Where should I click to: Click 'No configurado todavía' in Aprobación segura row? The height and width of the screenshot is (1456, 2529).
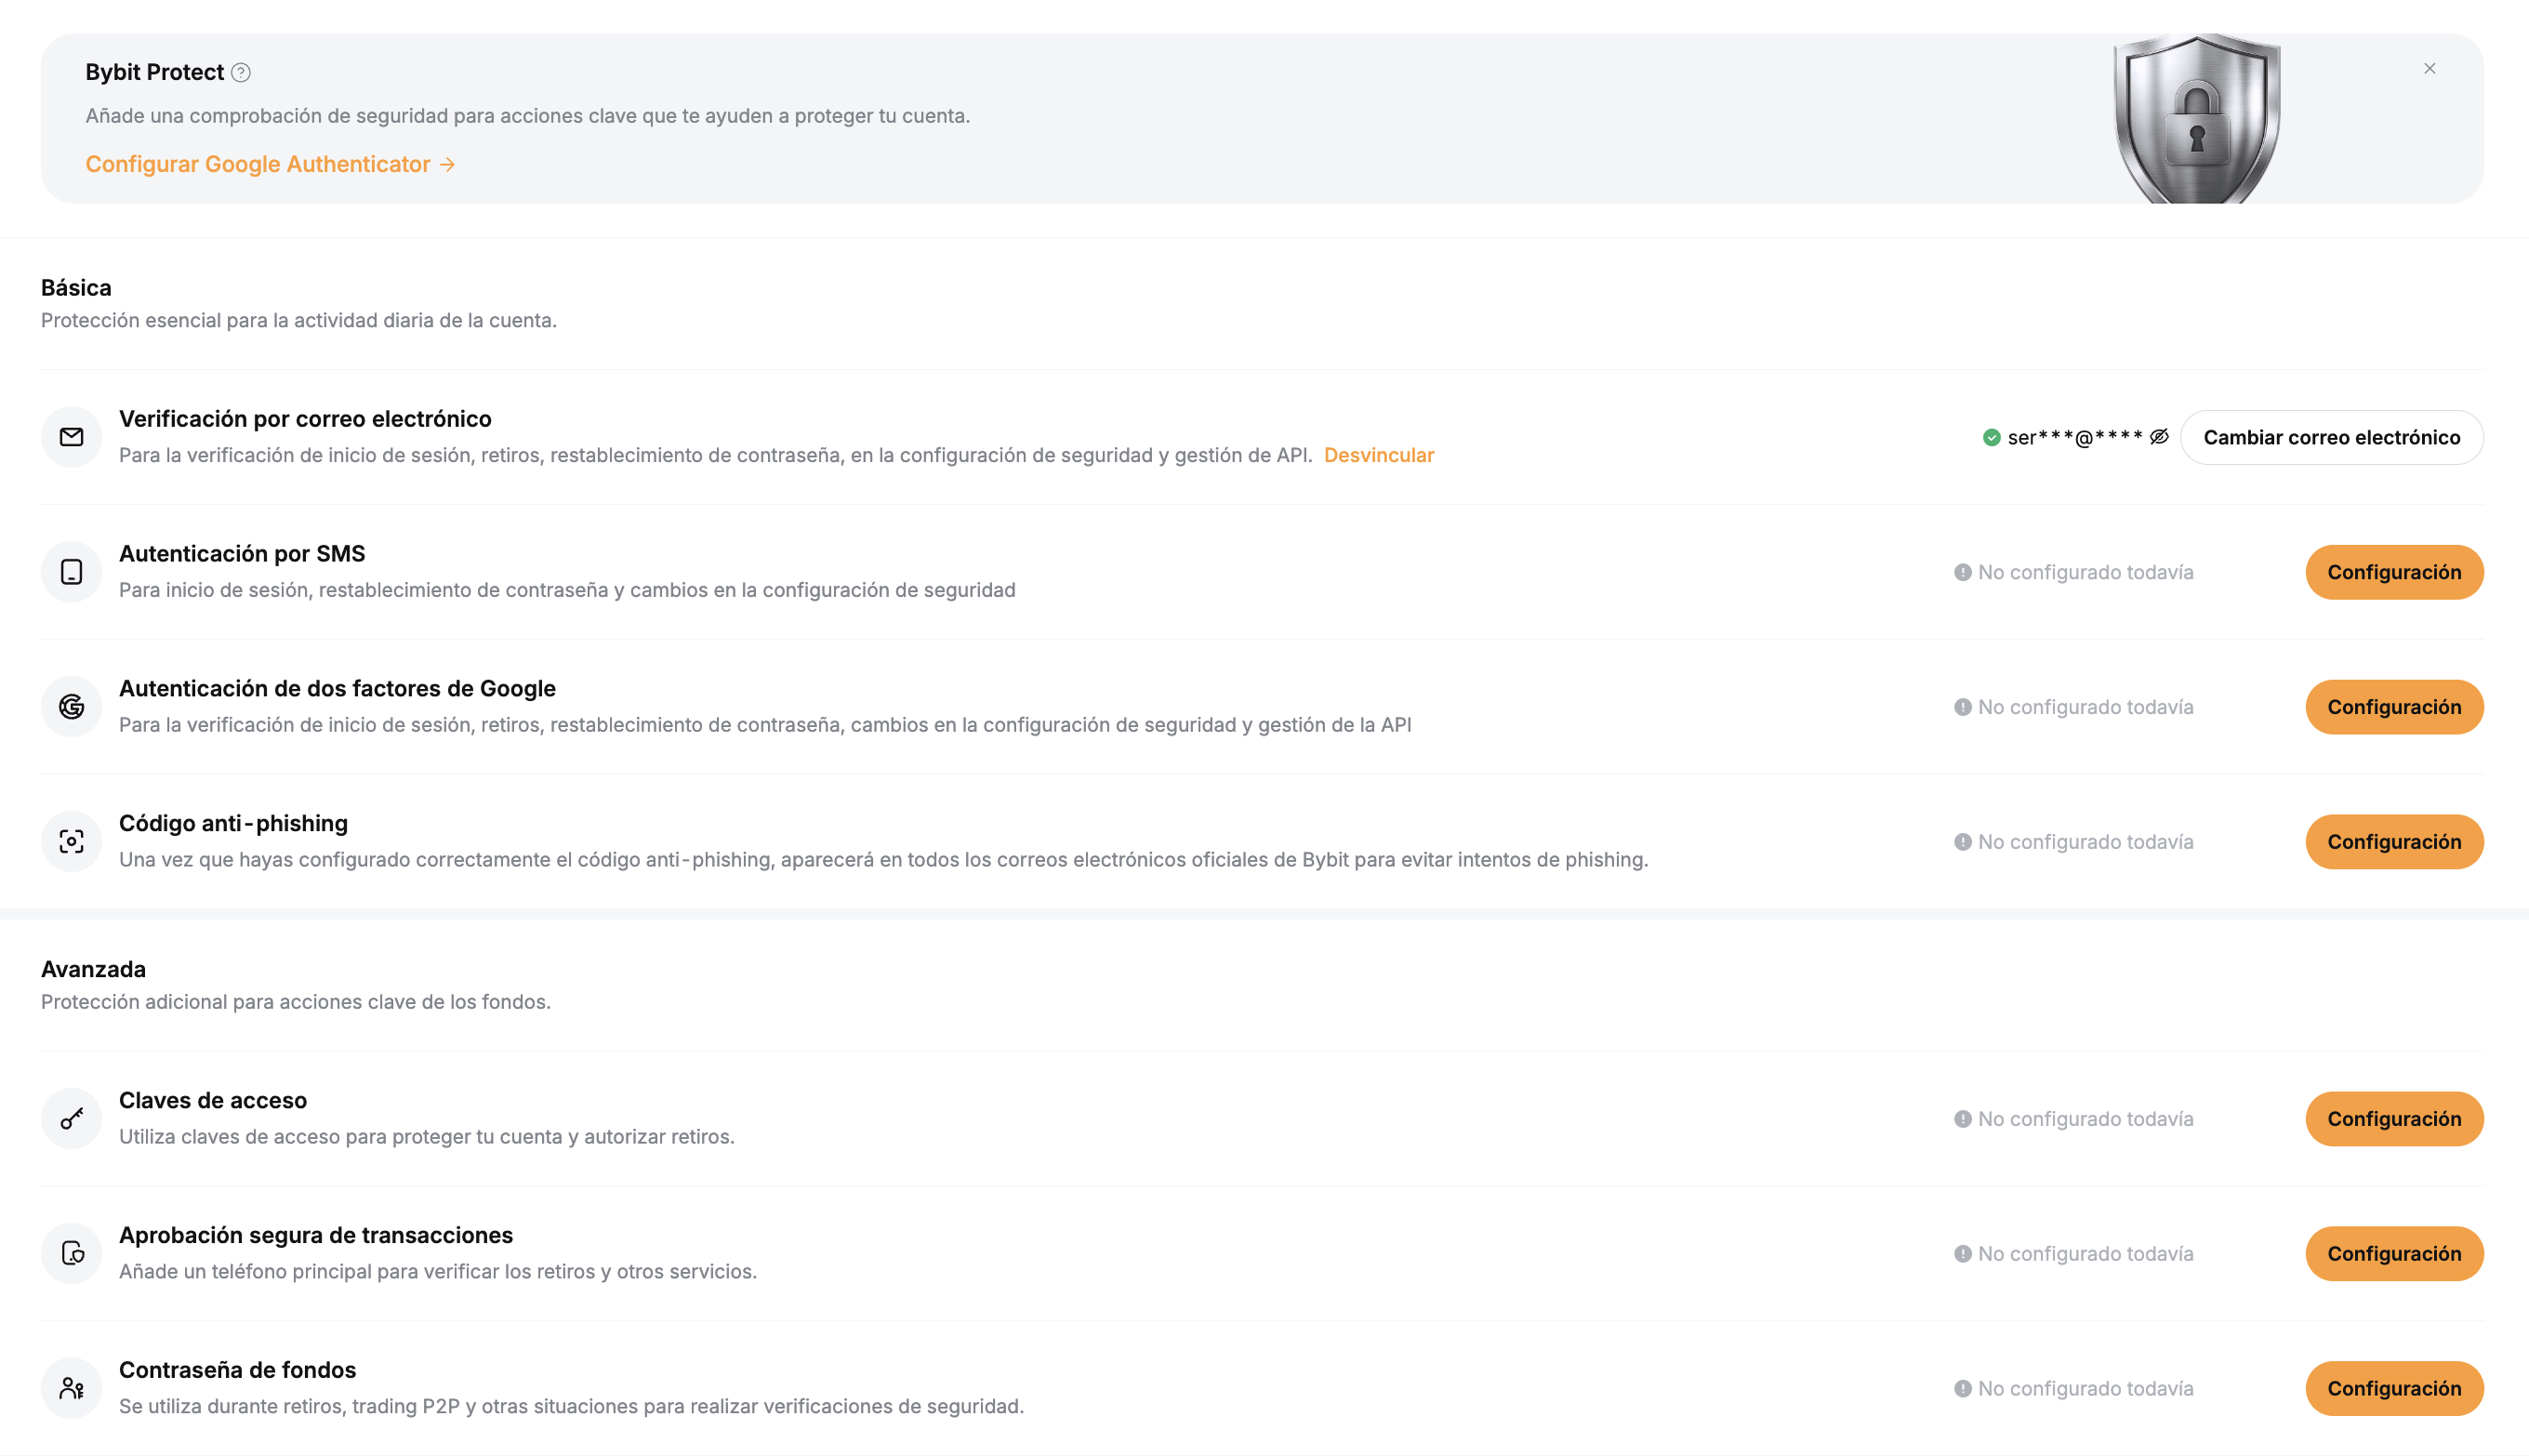(x=2086, y=1254)
